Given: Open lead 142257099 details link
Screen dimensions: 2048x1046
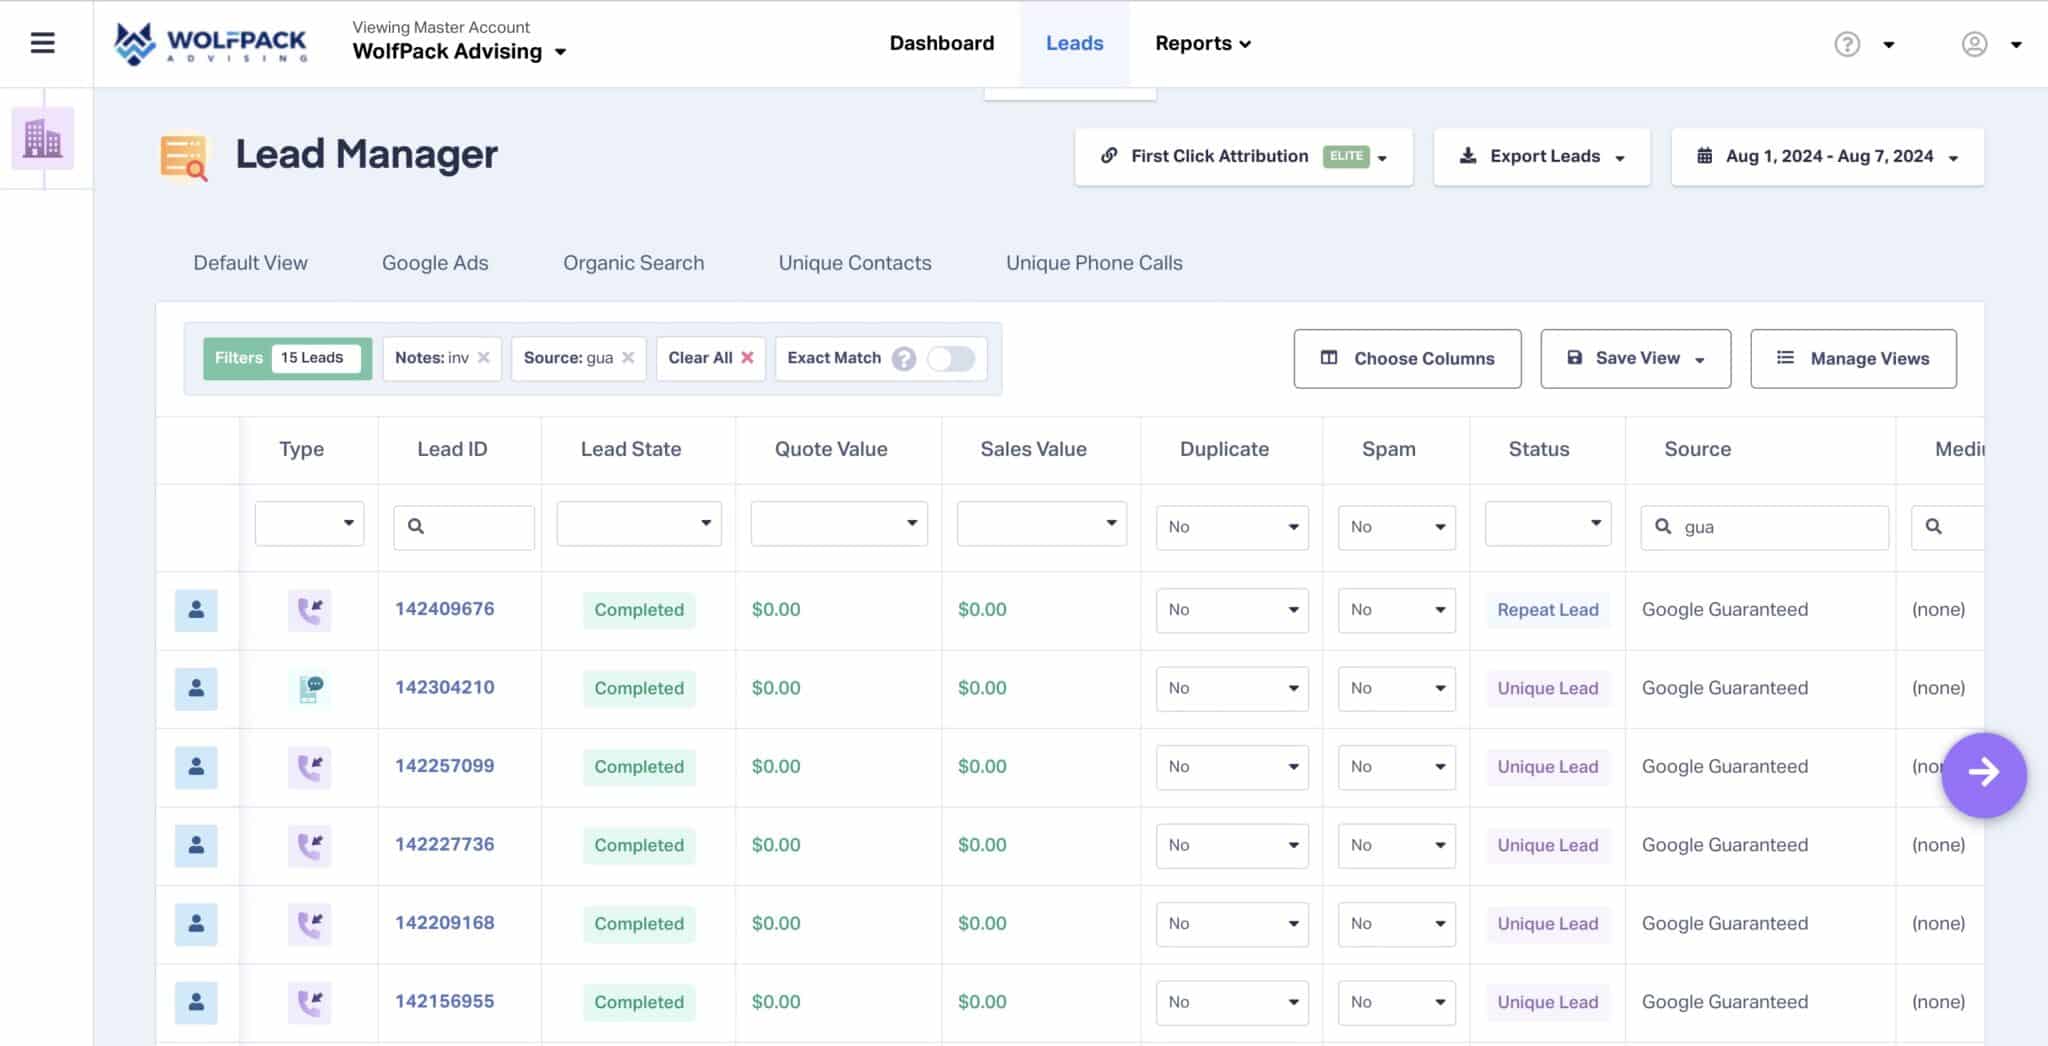Looking at the screenshot, I should pyautogui.click(x=444, y=765).
